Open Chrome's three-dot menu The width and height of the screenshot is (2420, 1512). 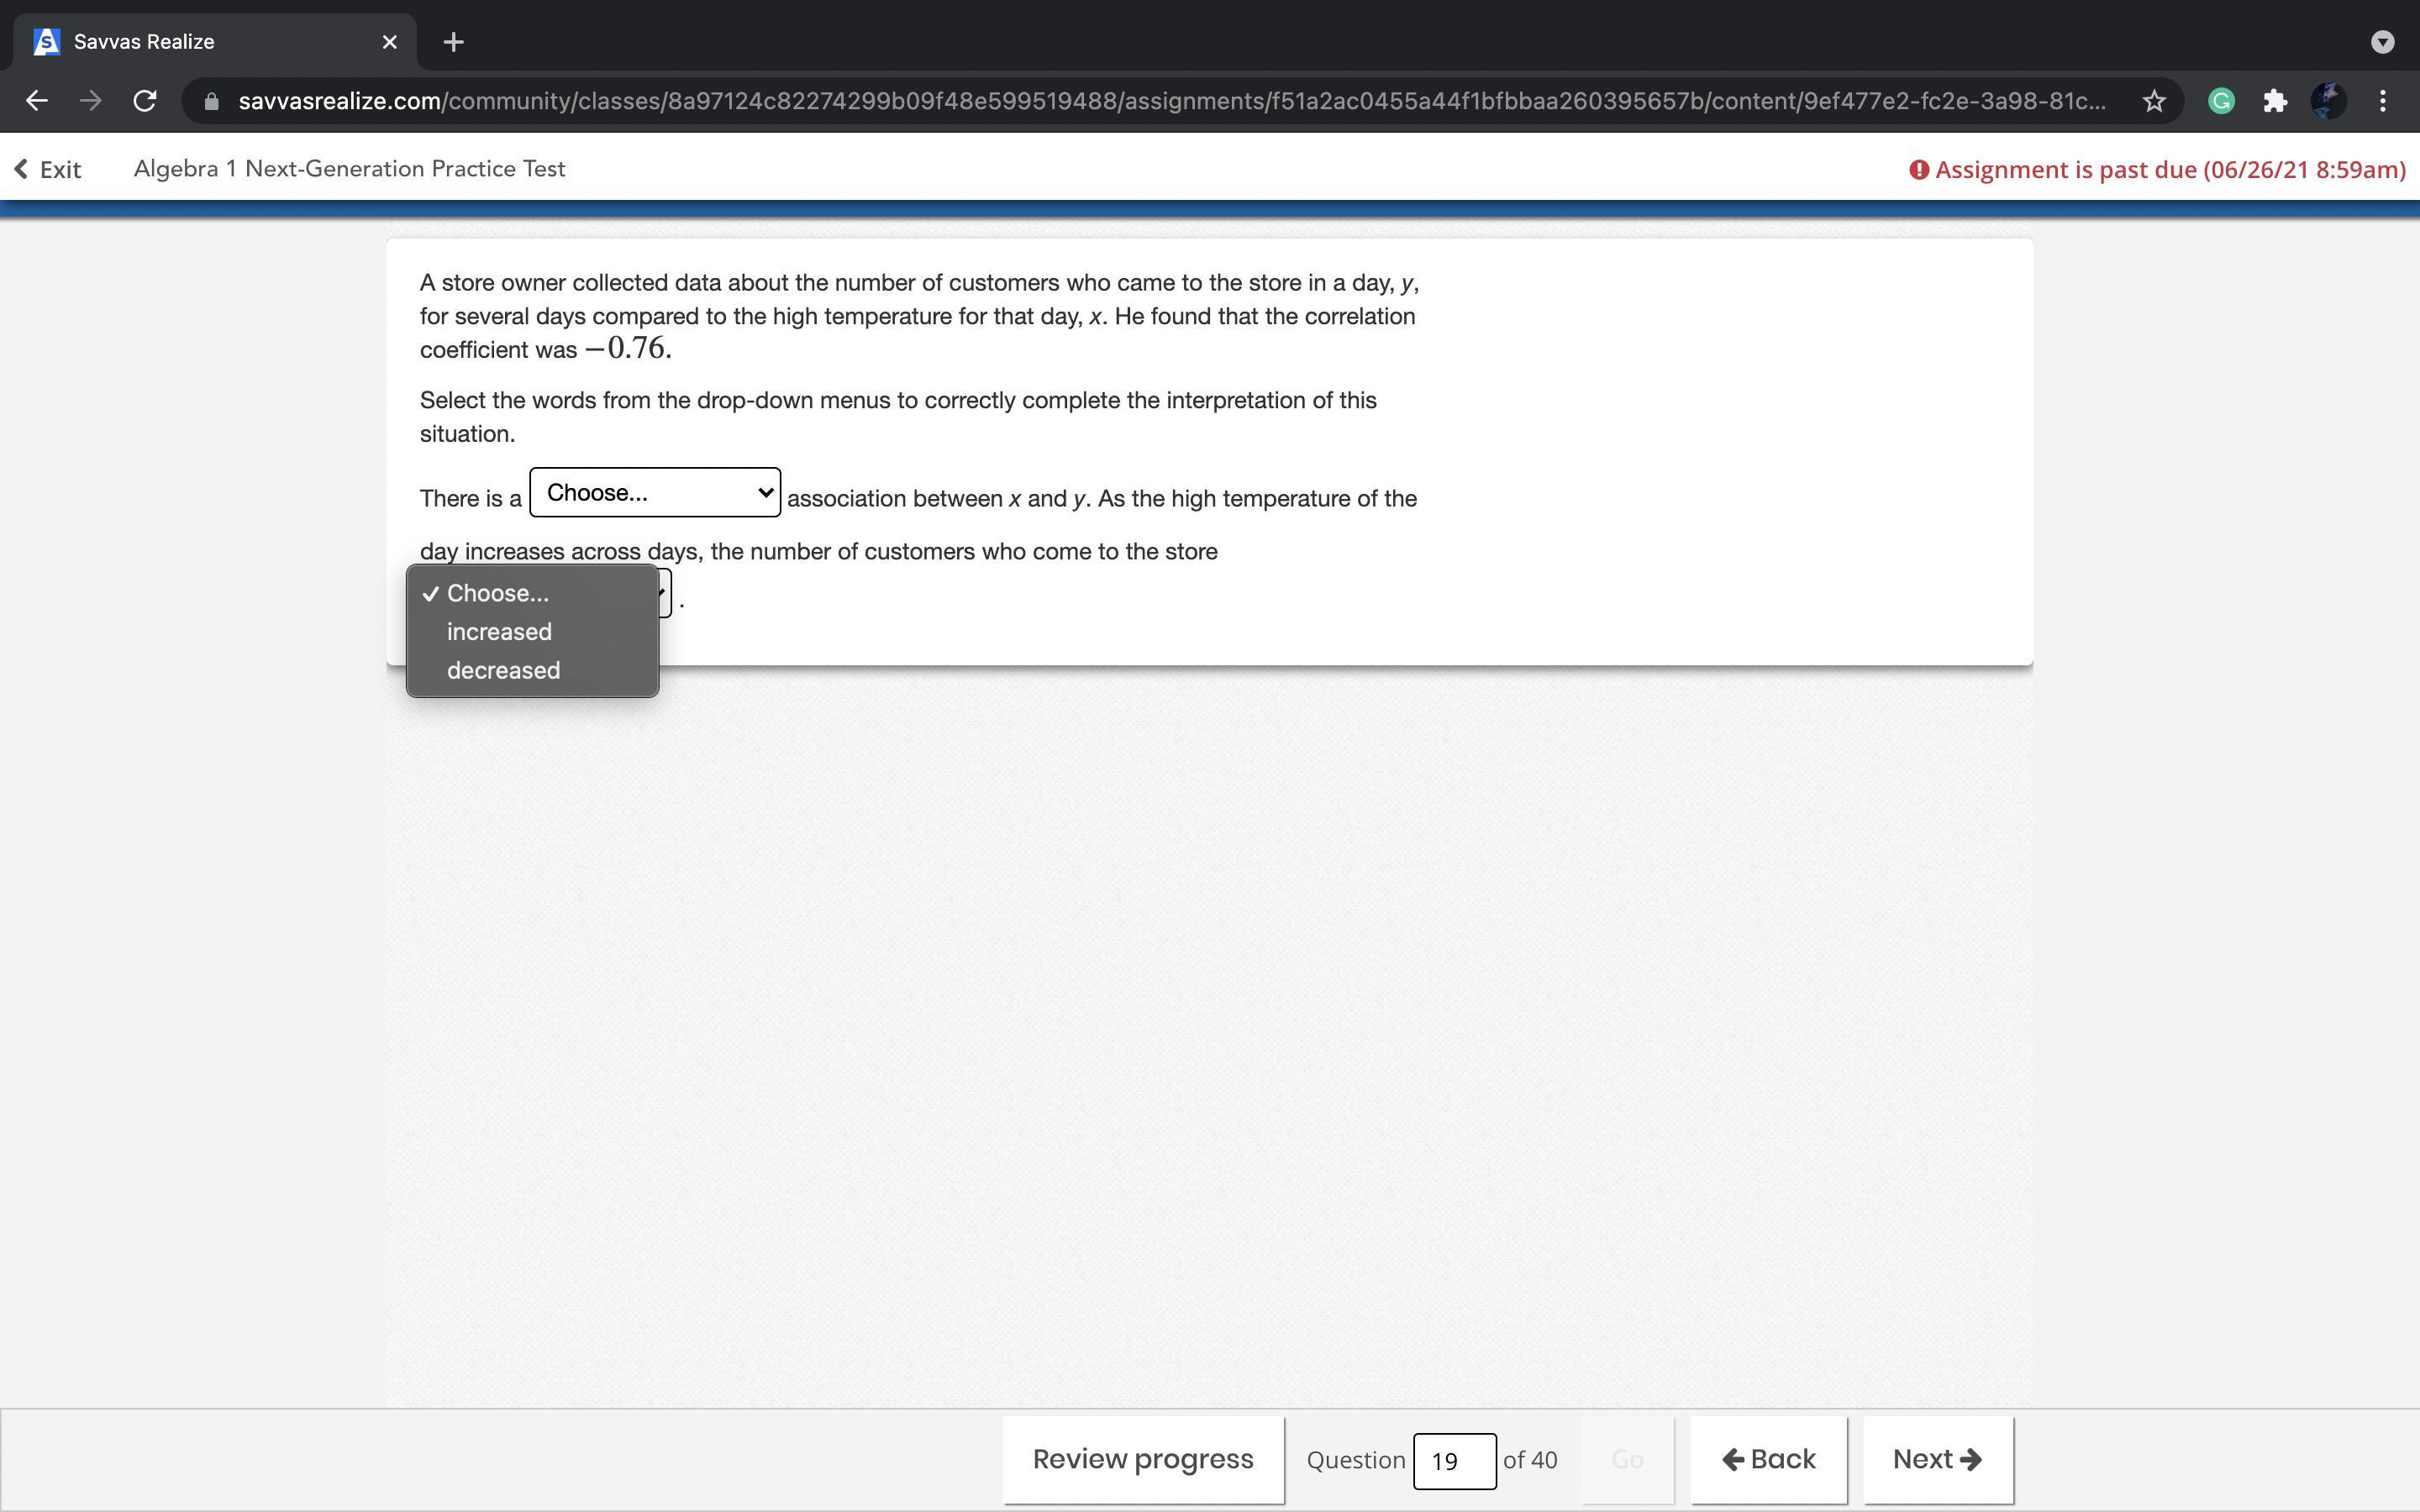point(2383,101)
